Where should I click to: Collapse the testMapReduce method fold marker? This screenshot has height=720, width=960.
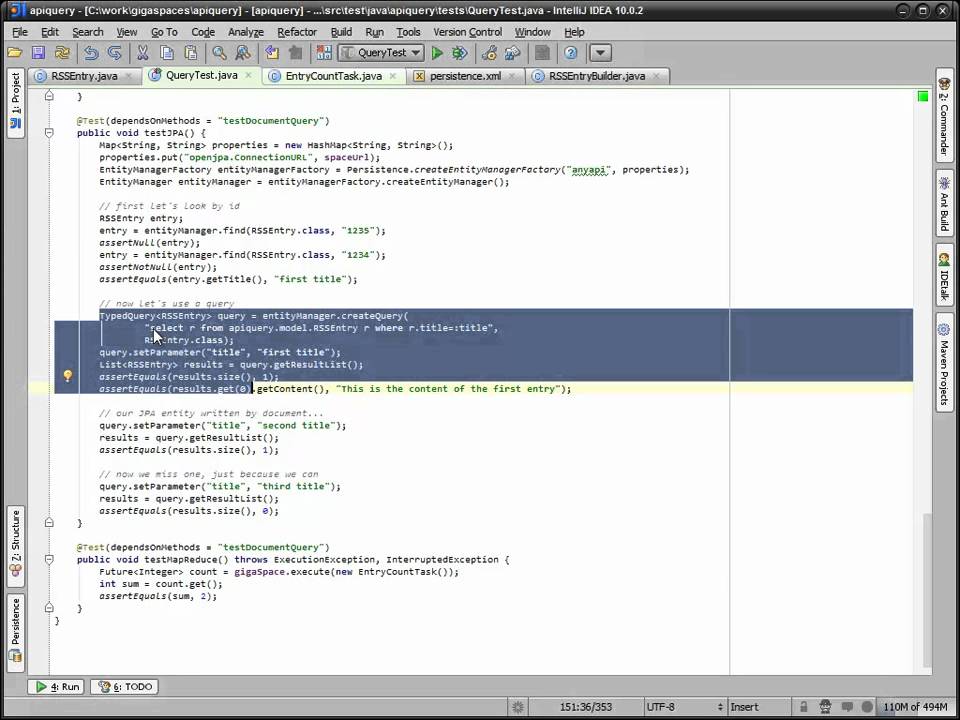49,560
